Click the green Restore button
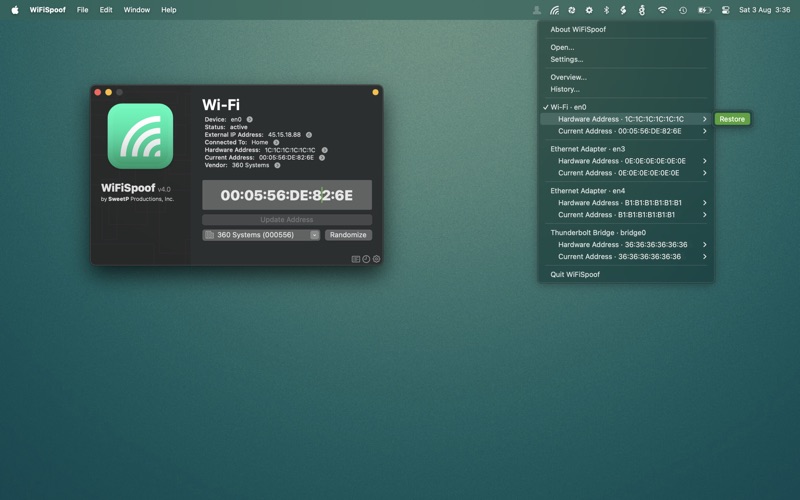 (732, 119)
